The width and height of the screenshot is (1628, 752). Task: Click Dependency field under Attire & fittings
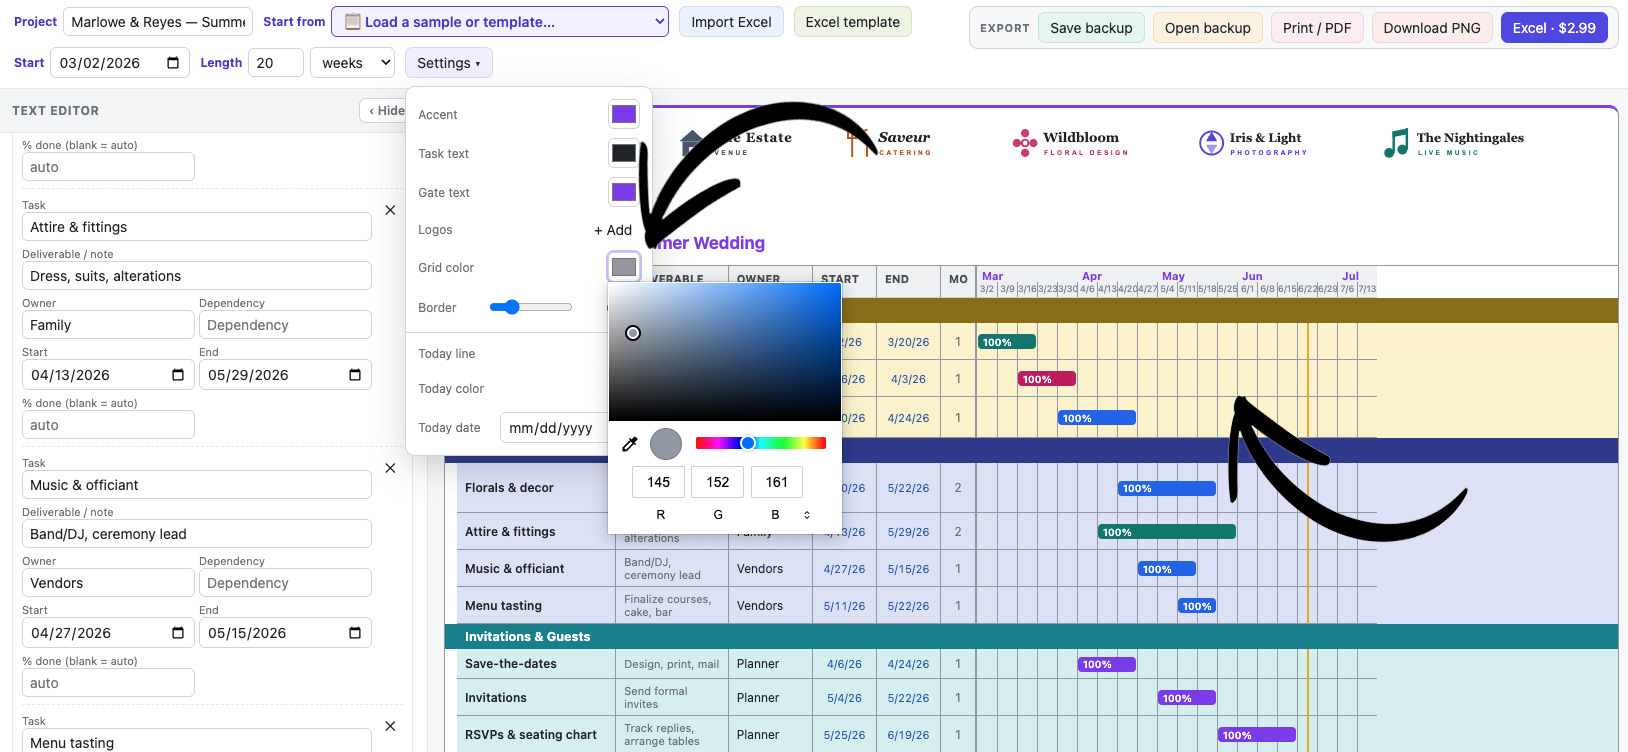pyautogui.click(x=285, y=325)
